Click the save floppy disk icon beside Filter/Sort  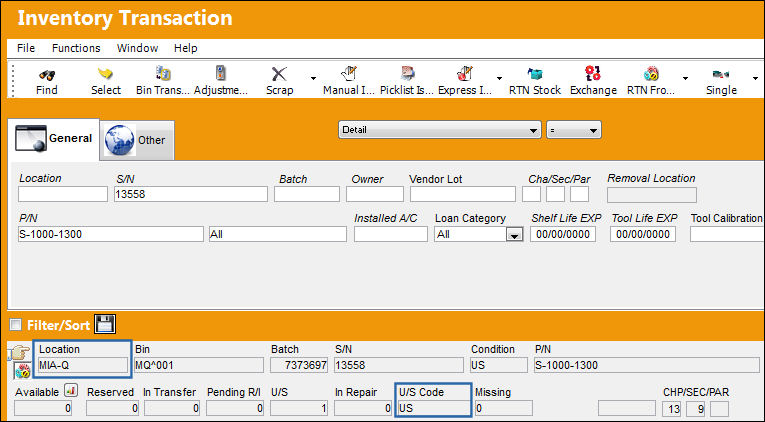click(x=105, y=324)
